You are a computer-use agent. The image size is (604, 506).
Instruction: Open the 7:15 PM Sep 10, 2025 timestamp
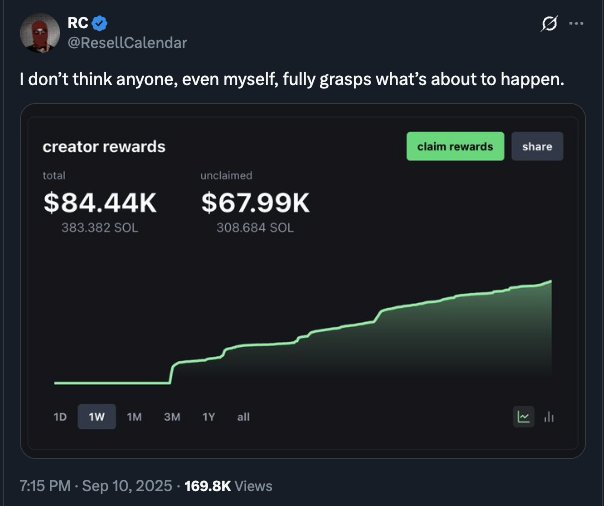96,486
